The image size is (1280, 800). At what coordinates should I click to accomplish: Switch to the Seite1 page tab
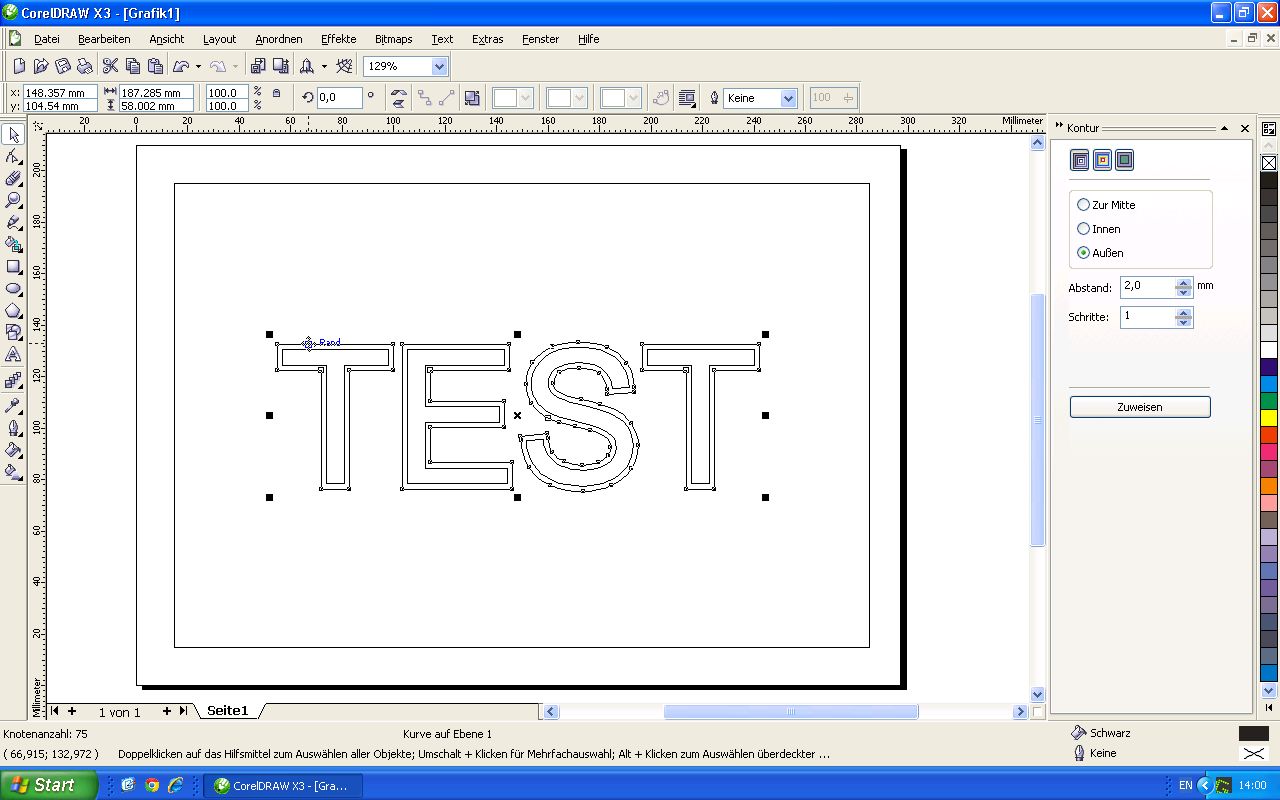(228, 711)
